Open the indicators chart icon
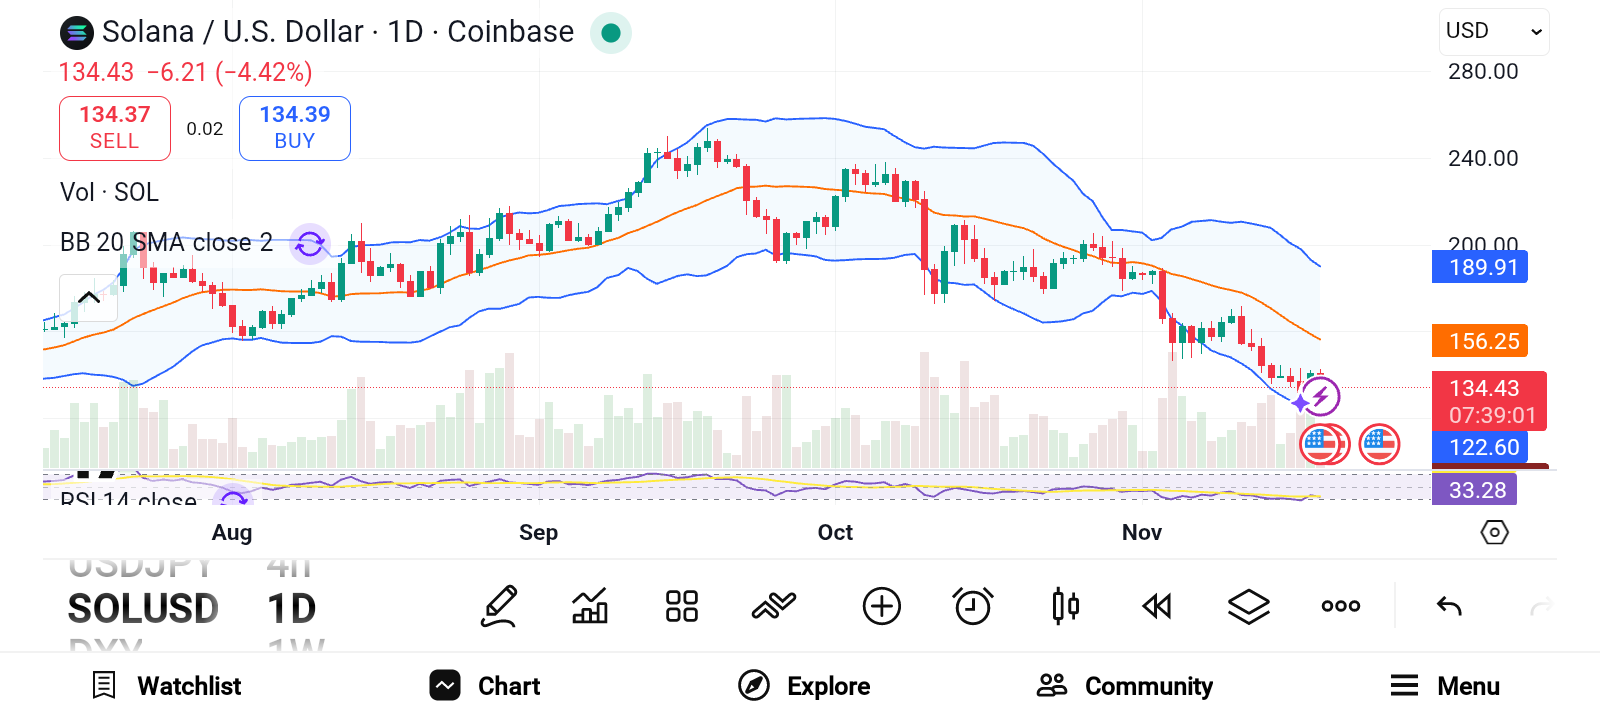The width and height of the screenshot is (1600, 720). [590, 606]
